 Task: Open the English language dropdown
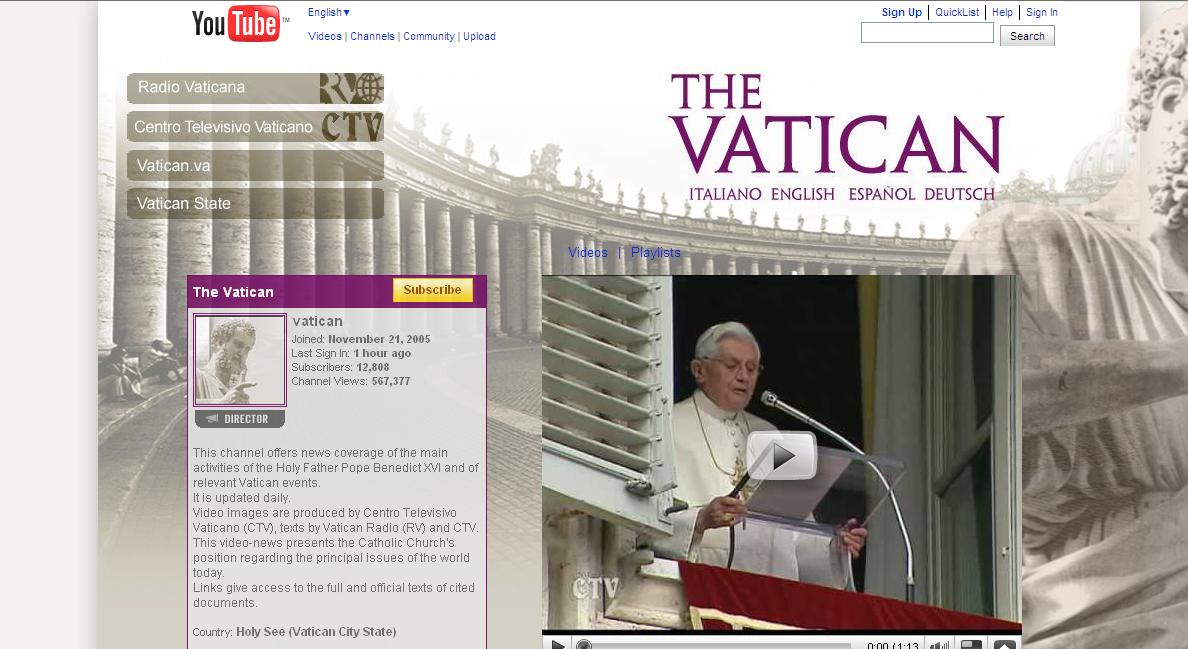point(329,13)
